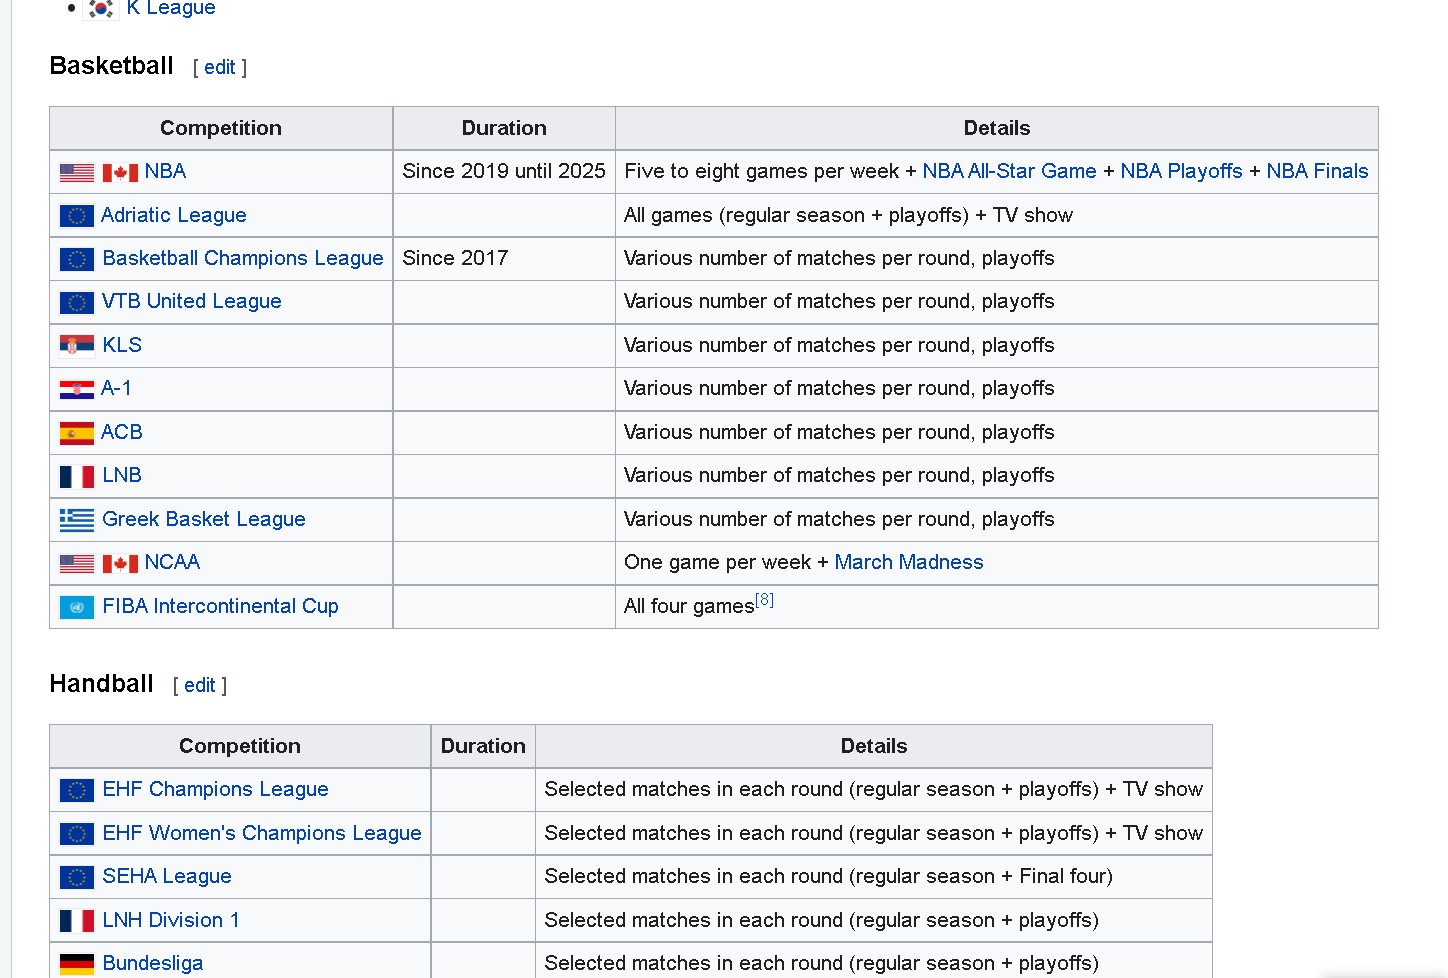Click the EU flag next to Basketball Champions League
This screenshot has width=1448, height=978.
click(77, 259)
